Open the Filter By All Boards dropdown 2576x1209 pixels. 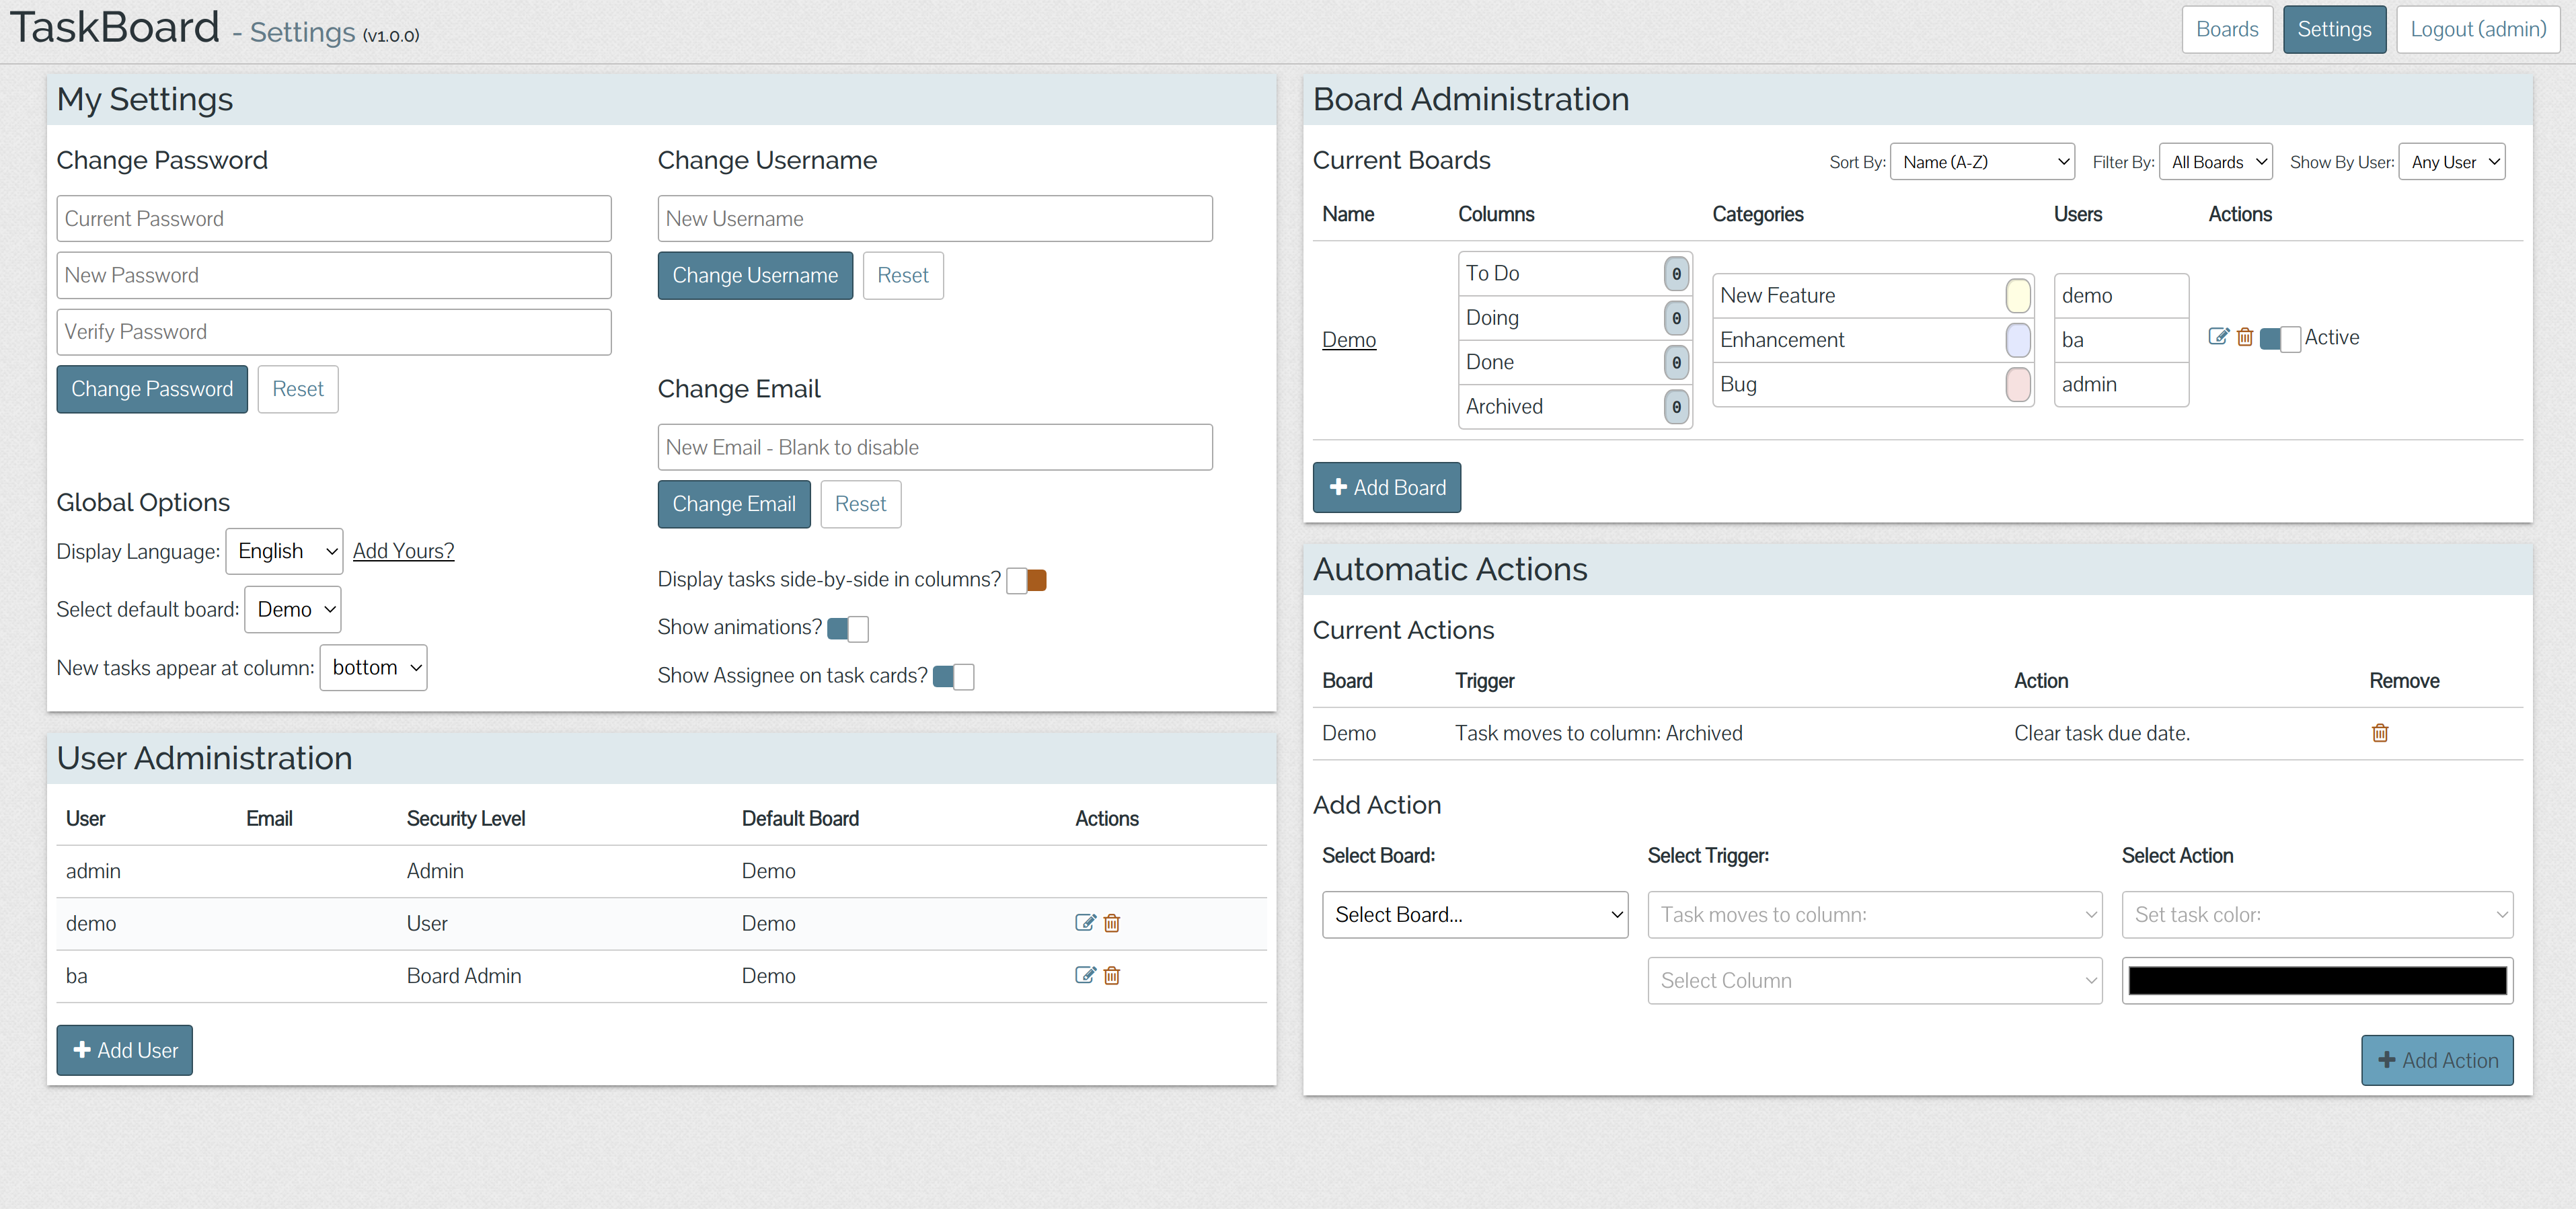pyautogui.click(x=2215, y=159)
